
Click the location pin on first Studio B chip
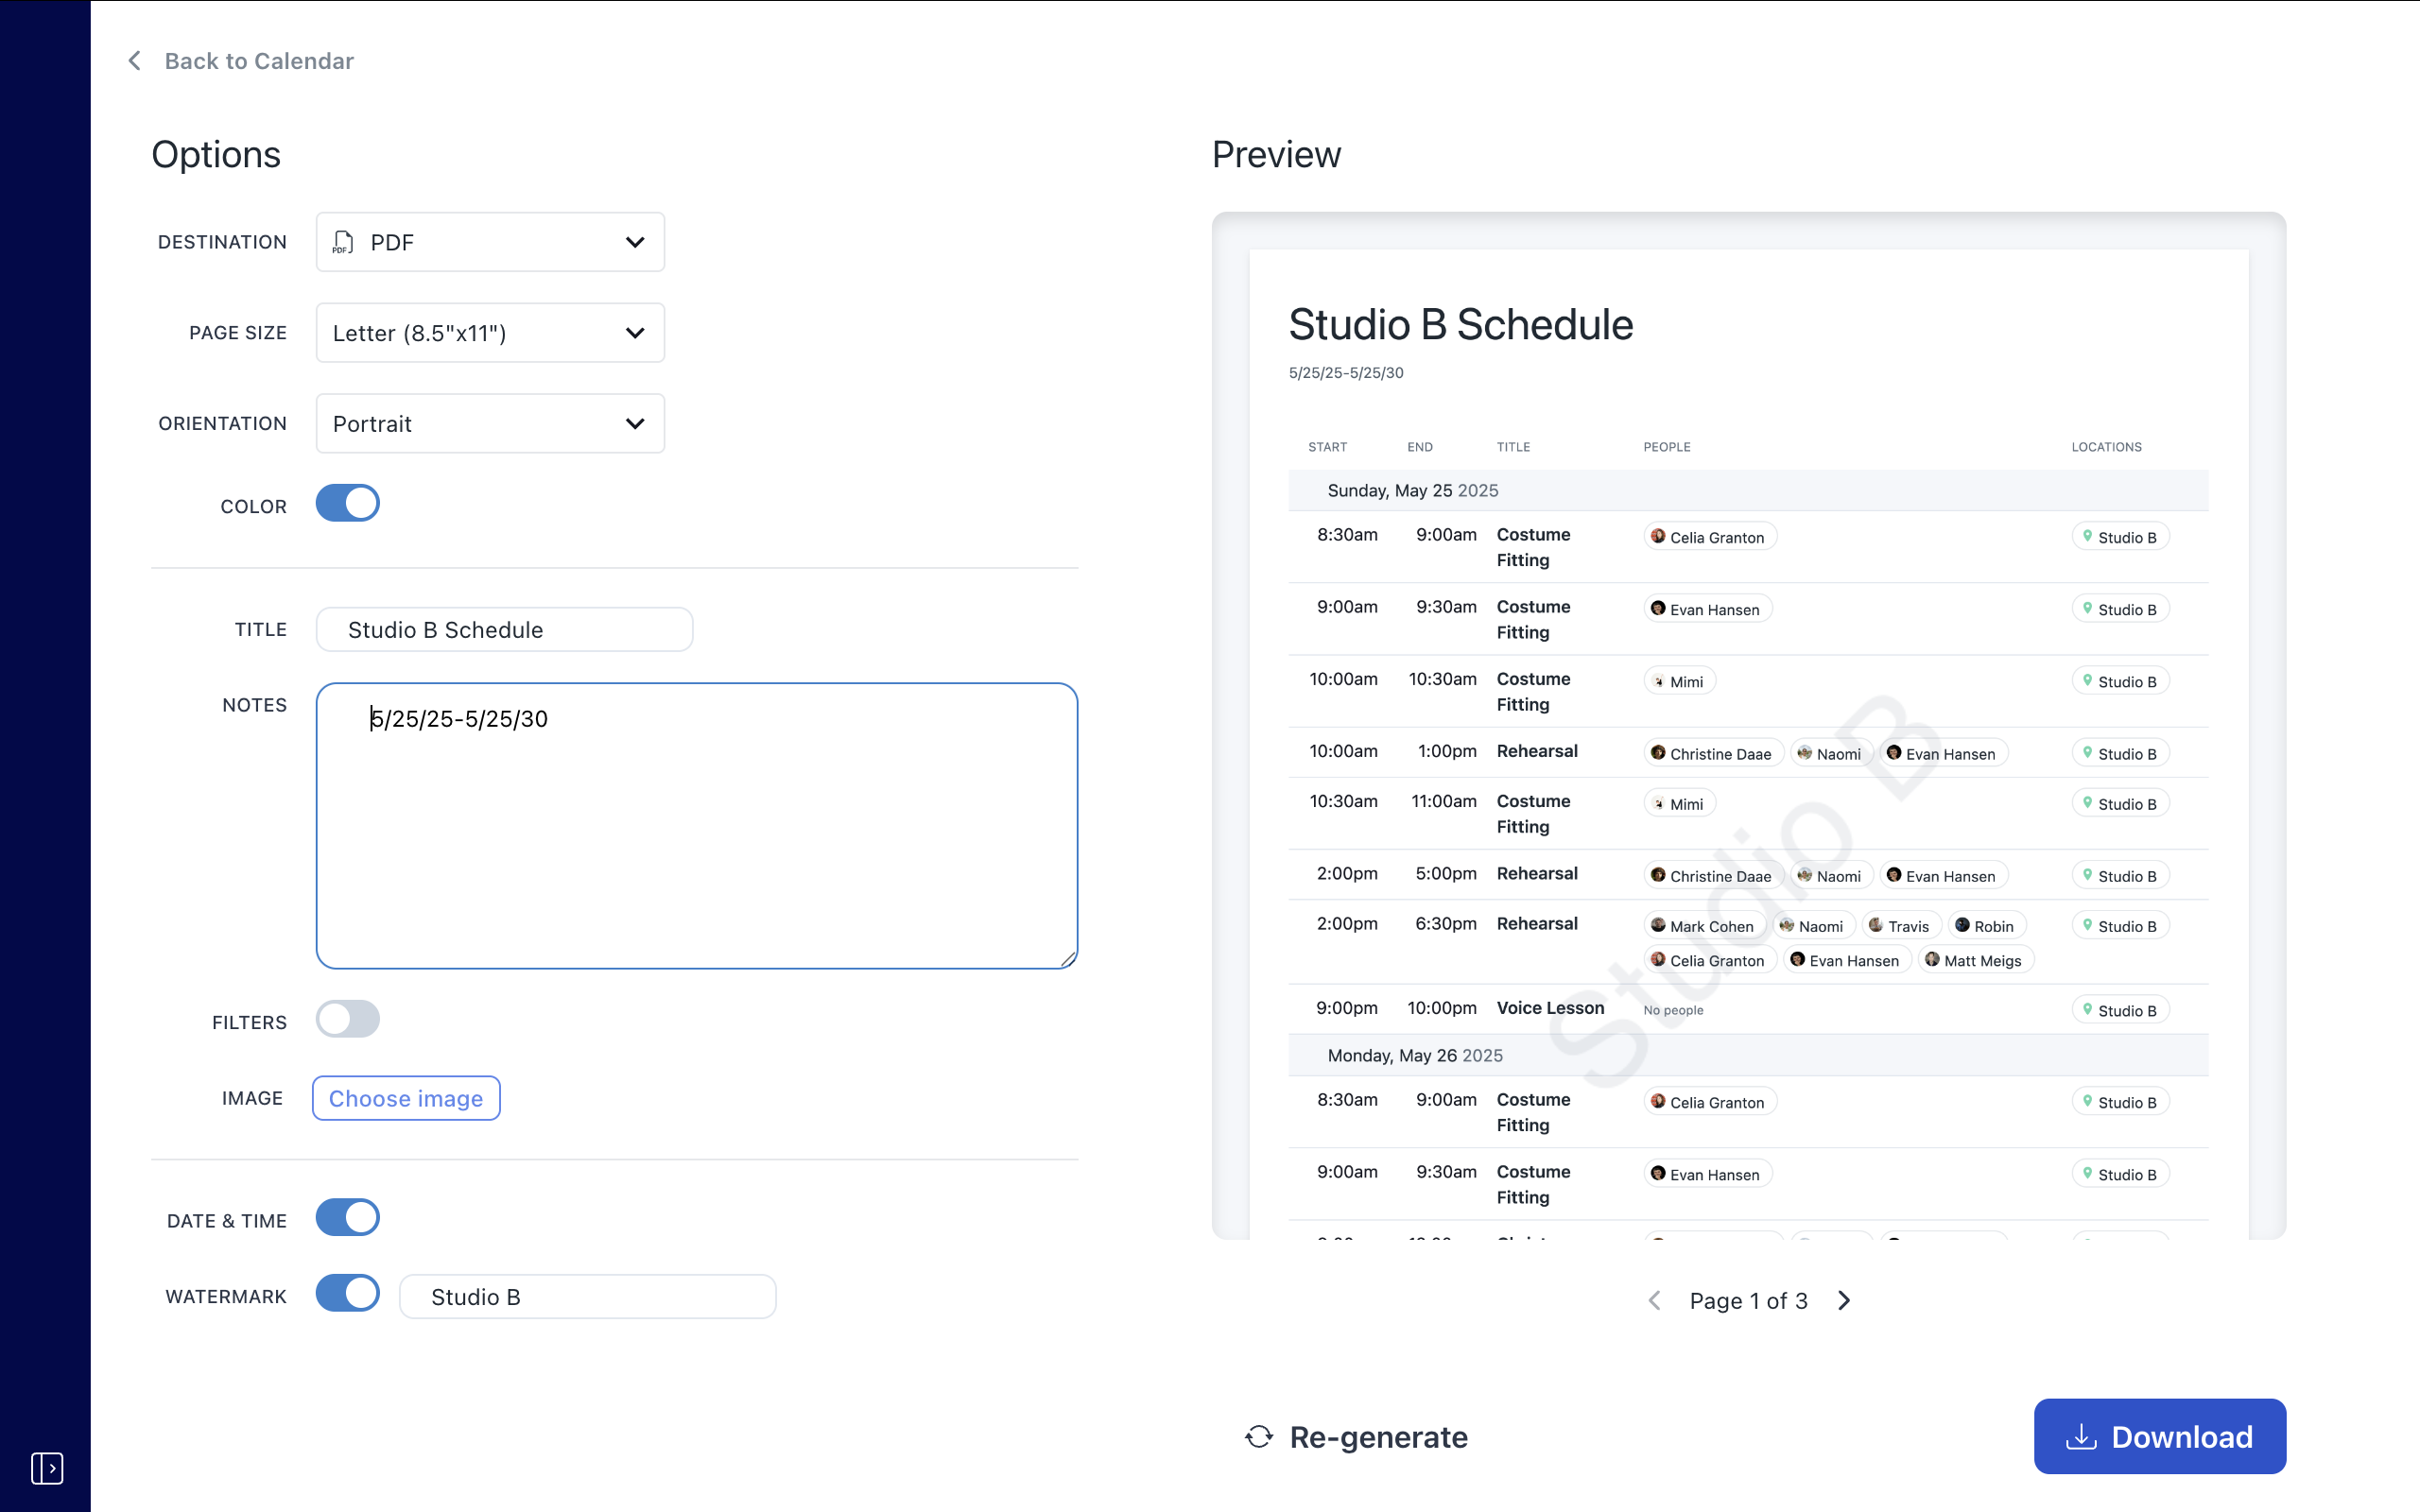pyautogui.click(x=2089, y=536)
